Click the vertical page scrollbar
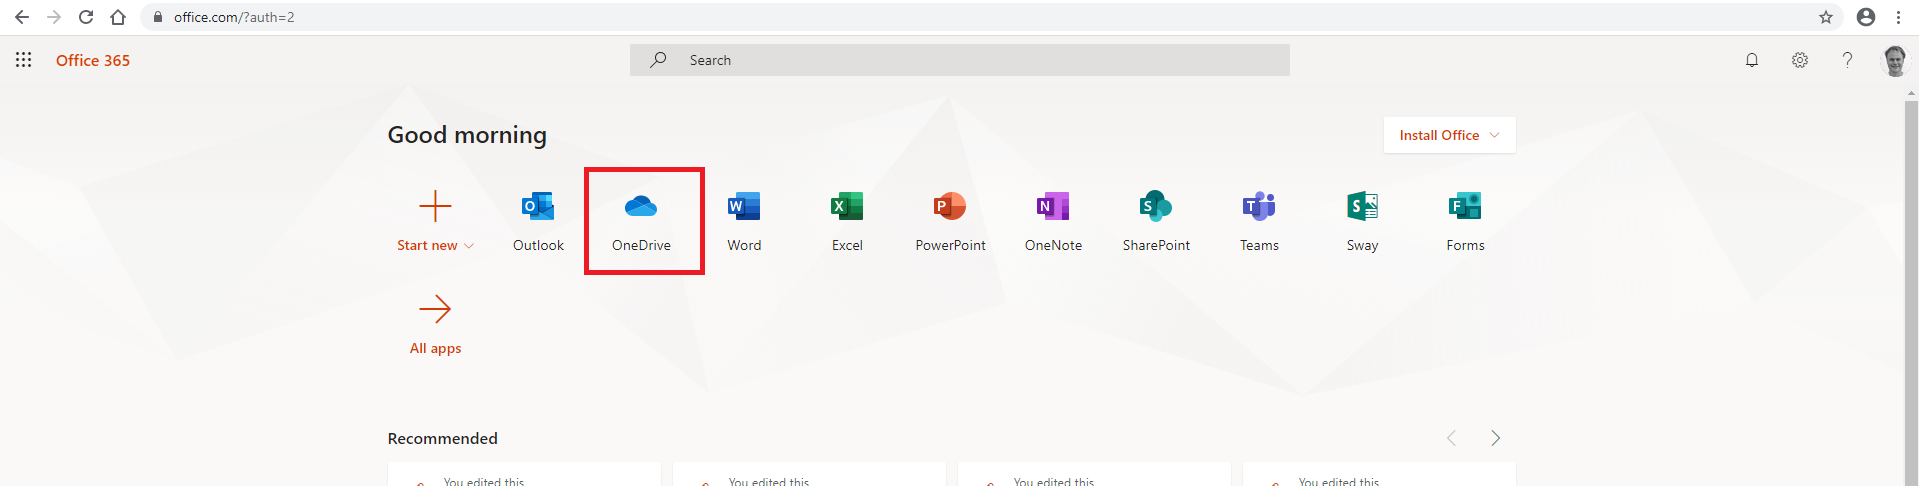1919x486 pixels. tap(1912, 293)
